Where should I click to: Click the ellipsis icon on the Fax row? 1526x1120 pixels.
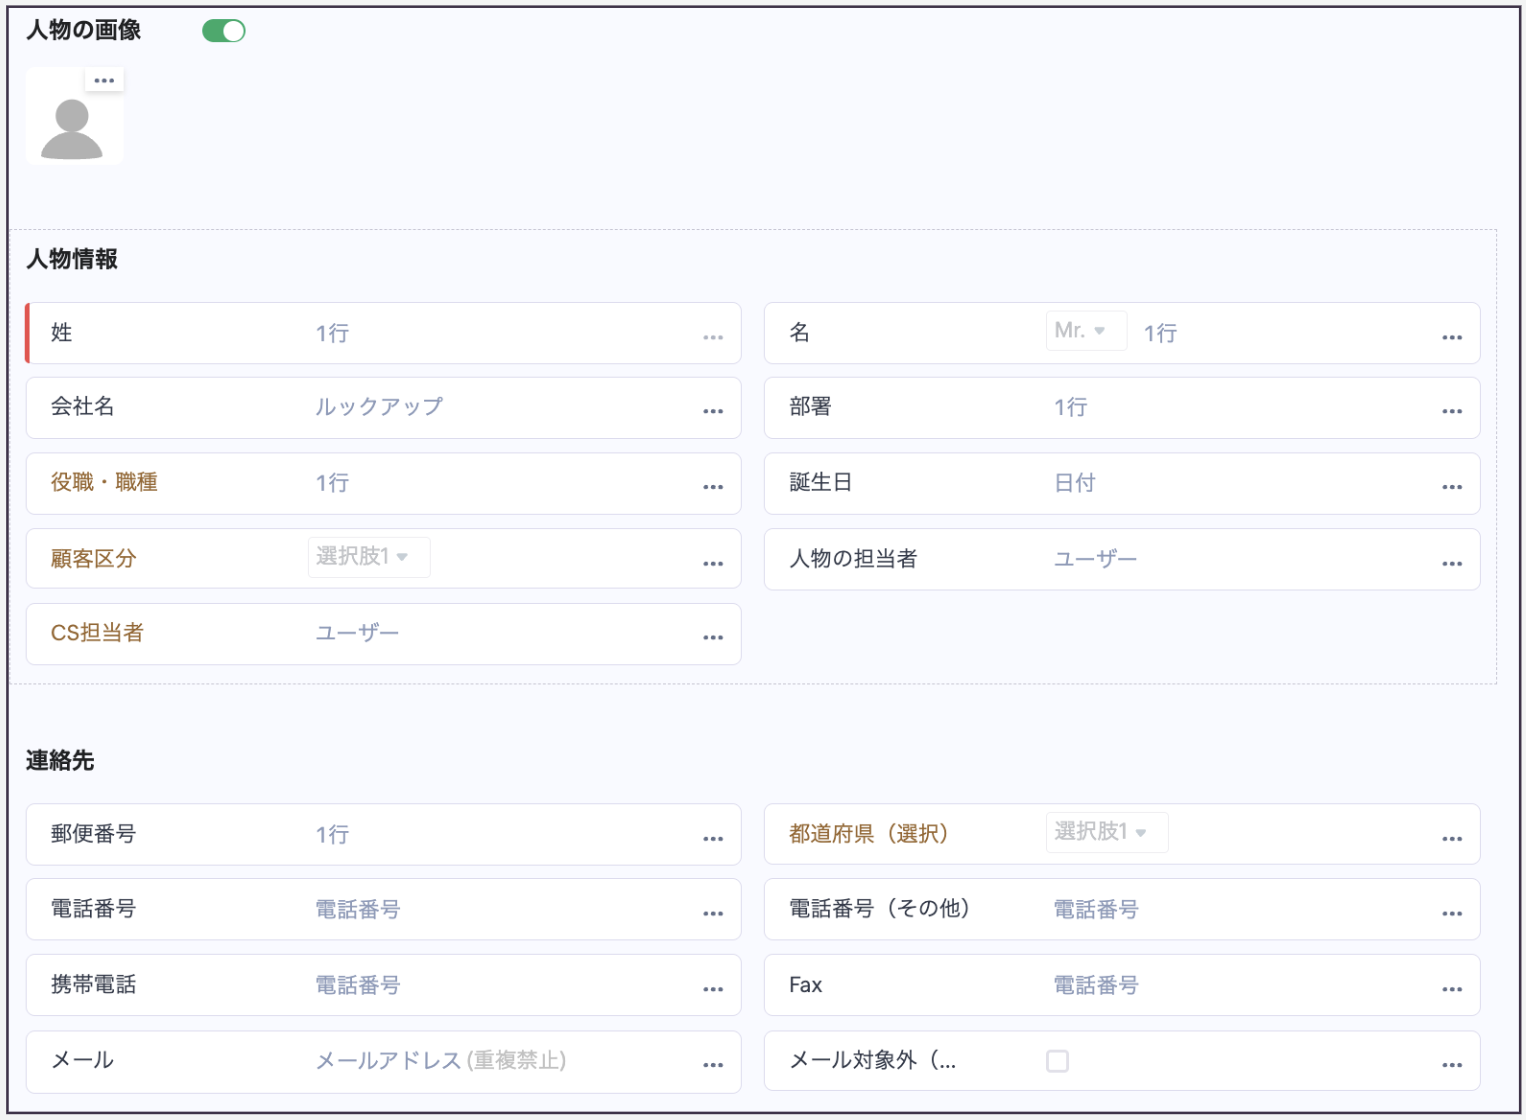coord(1452,989)
